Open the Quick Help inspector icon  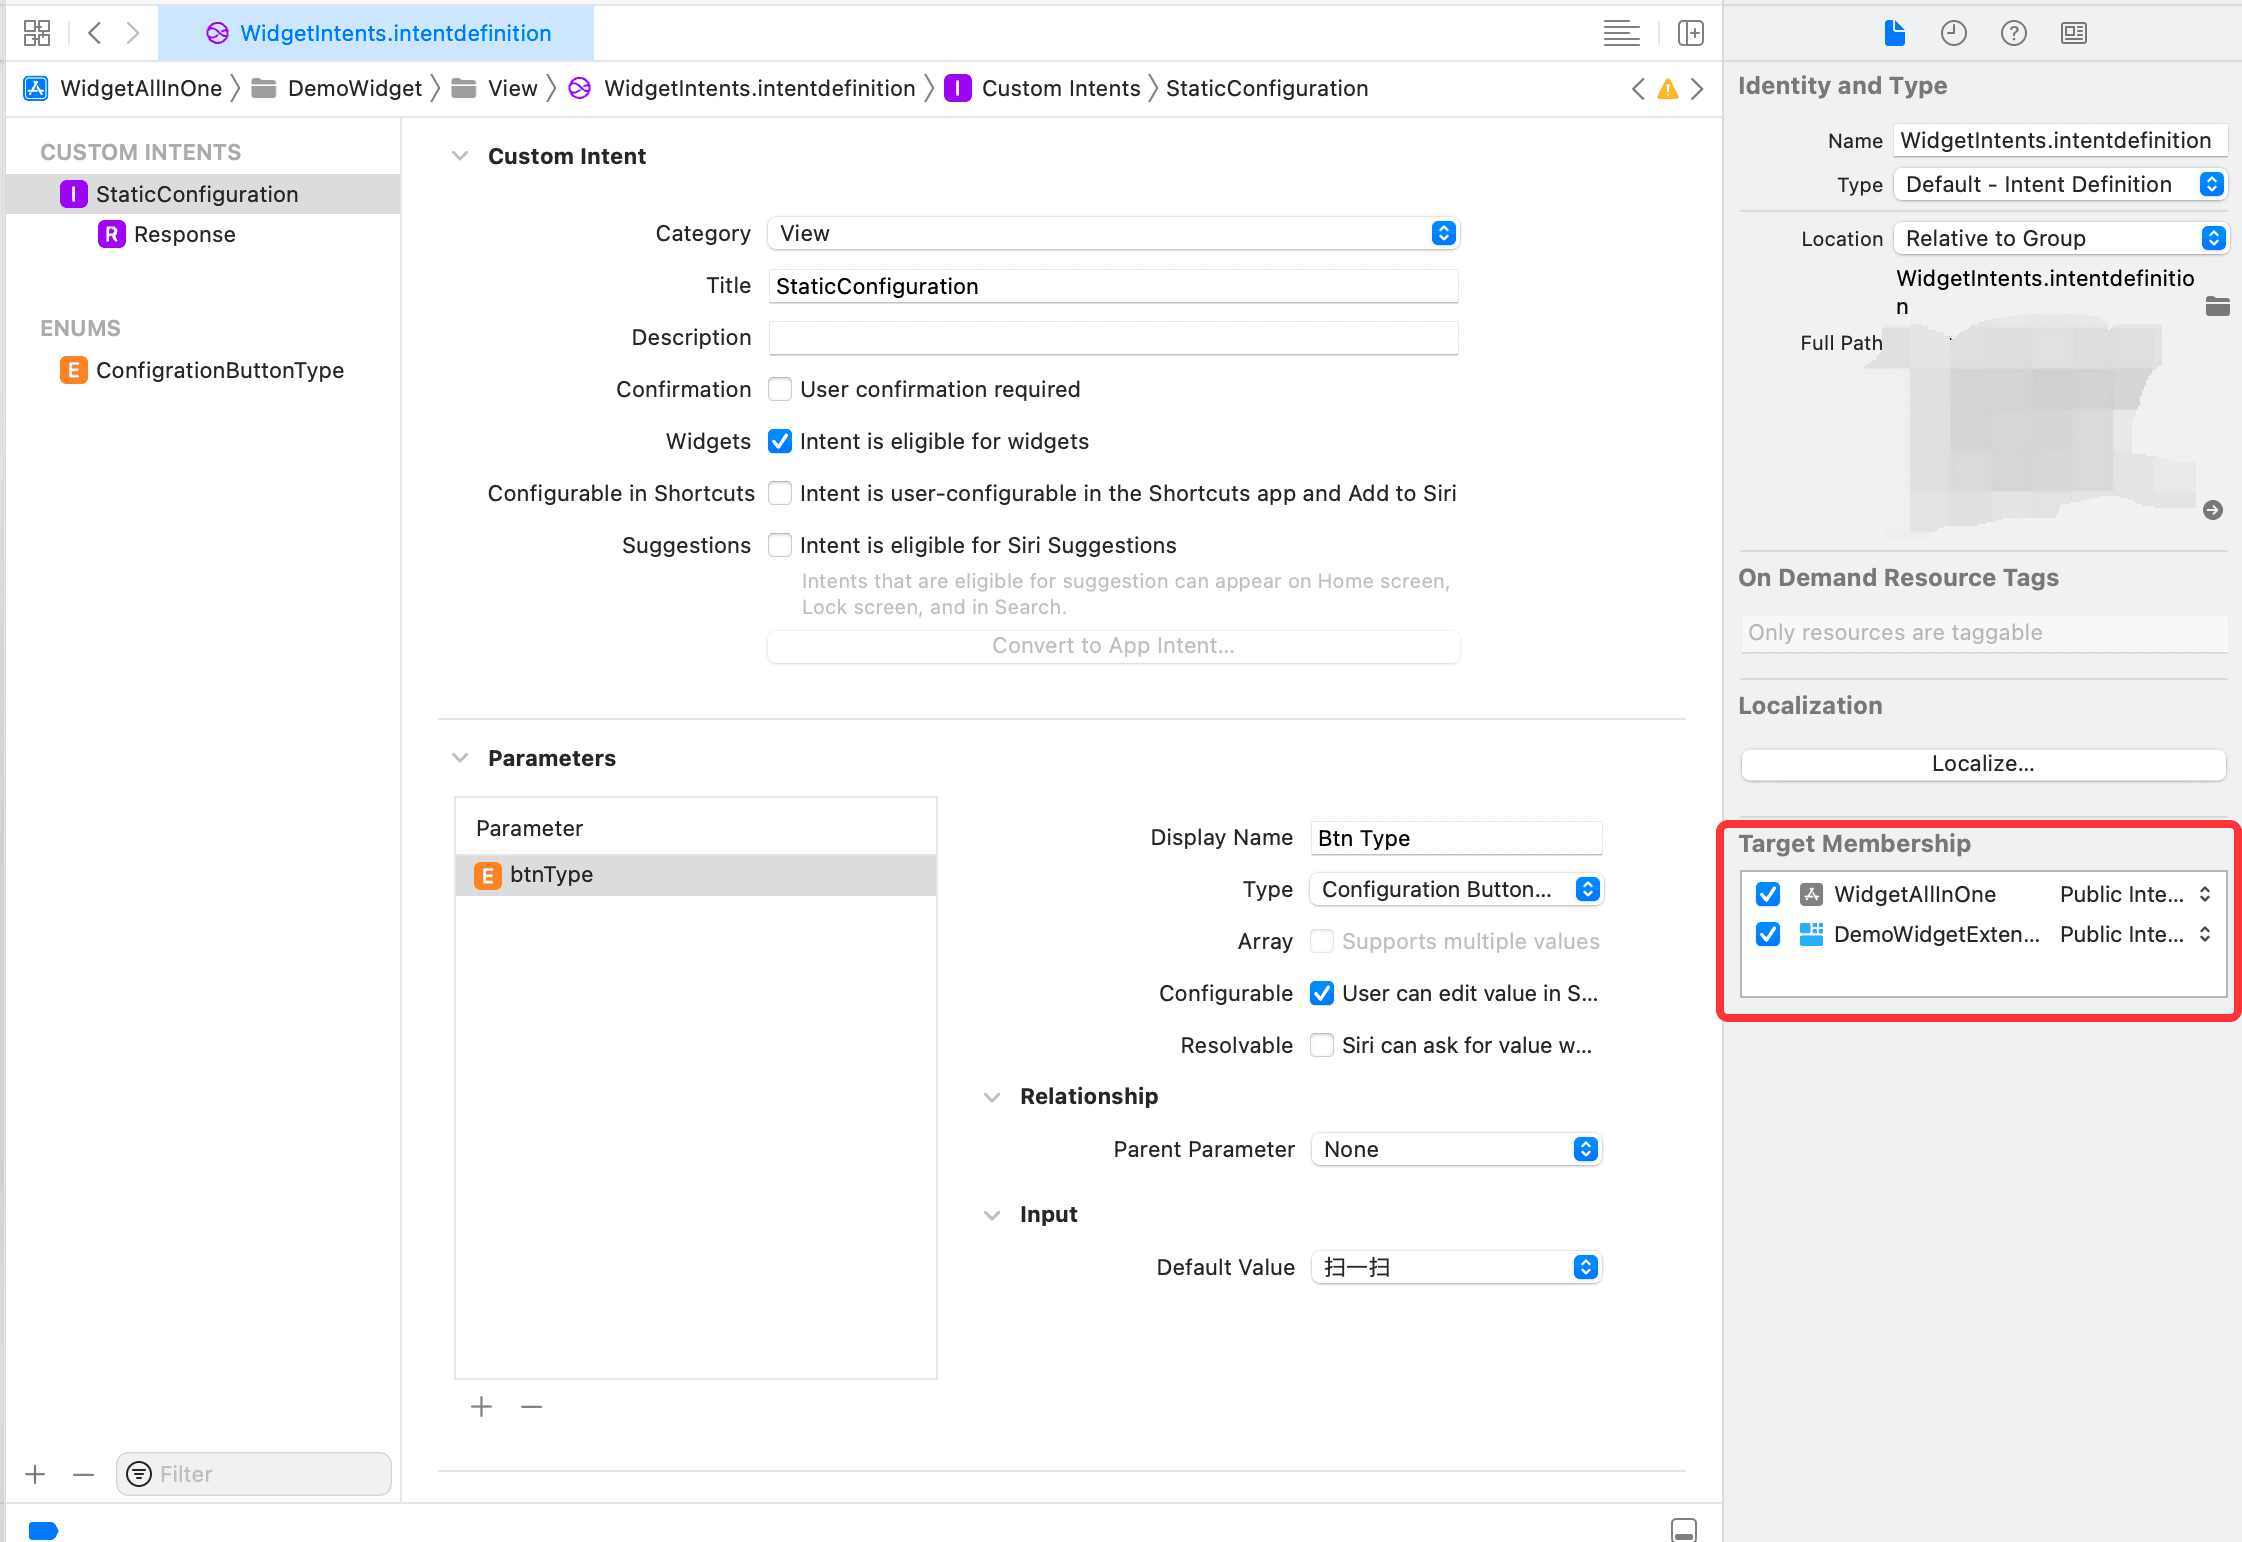point(2013,33)
